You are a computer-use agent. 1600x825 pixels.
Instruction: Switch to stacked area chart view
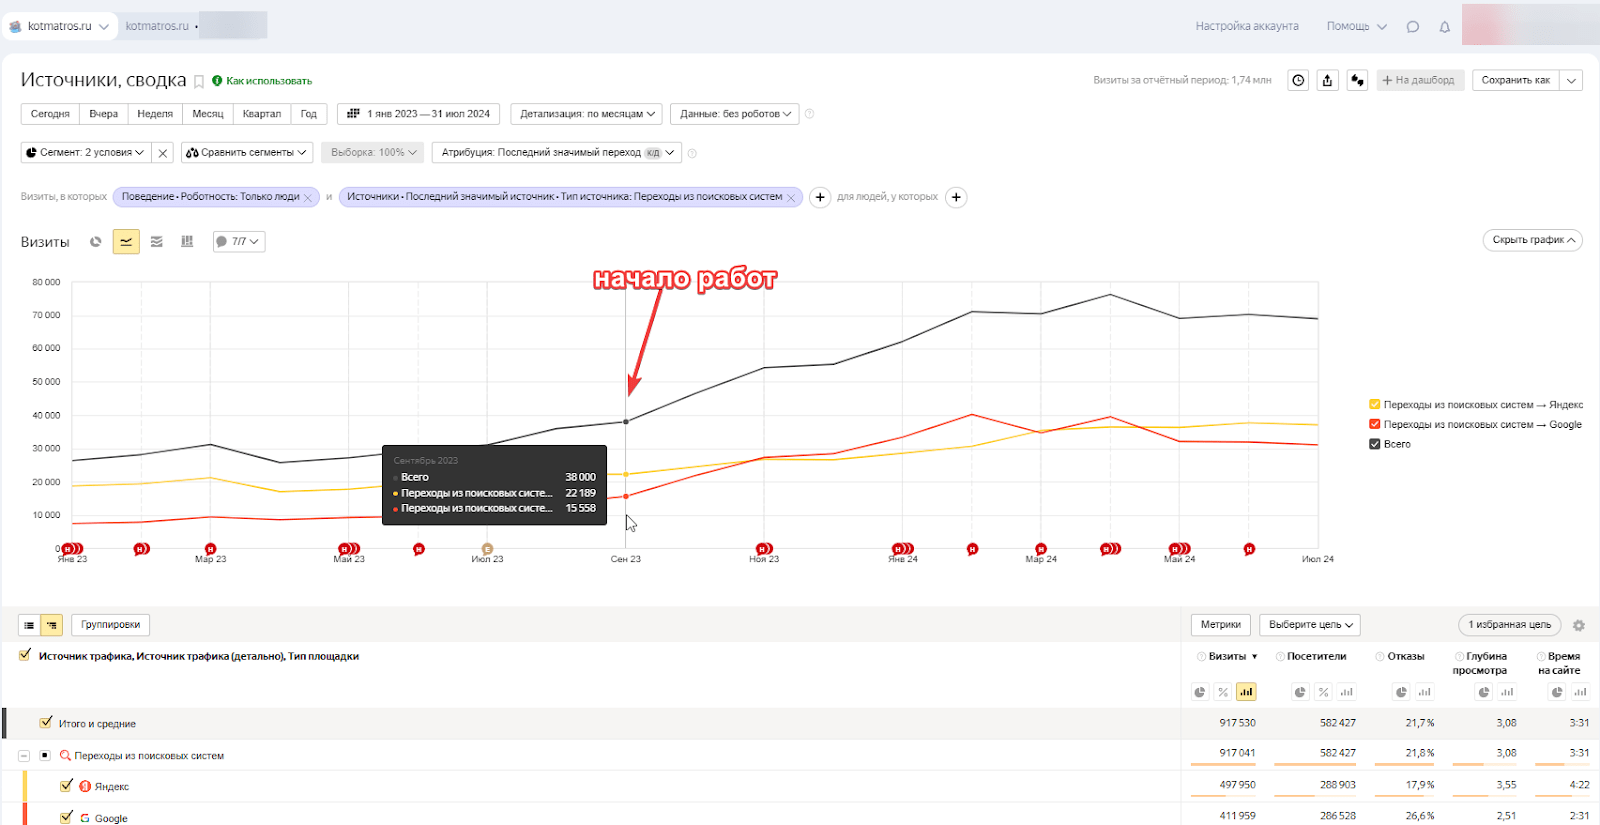point(157,242)
